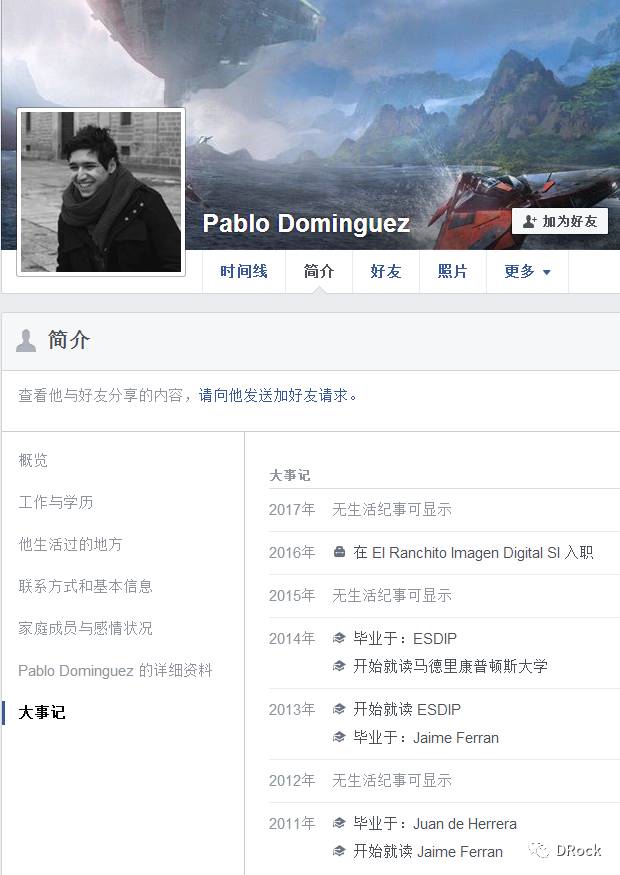The width and height of the screenshot is (620, 875).
Task: Click the Pablo Dominguez name on cover
Action: [x=306, y=223]
